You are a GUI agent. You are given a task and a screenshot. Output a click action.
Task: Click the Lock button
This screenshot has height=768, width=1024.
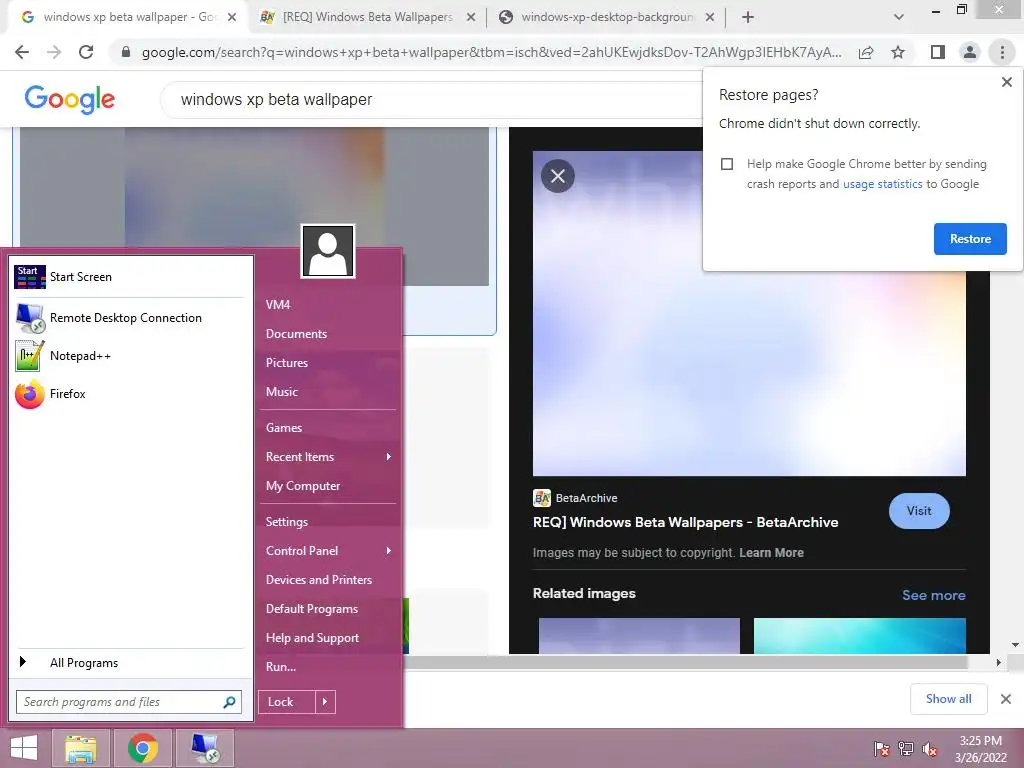pyautogui.click(x=287, y=702)
